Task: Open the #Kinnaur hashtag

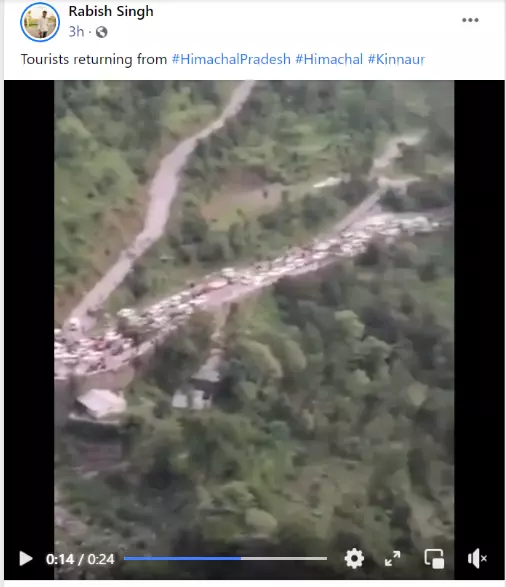Action: click(x=396, y=59)
